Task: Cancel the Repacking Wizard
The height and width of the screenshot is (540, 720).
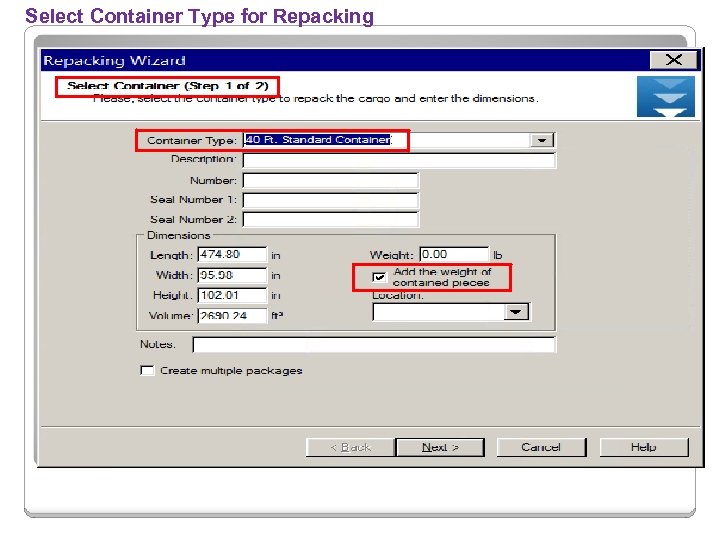Action: [541, 447]
